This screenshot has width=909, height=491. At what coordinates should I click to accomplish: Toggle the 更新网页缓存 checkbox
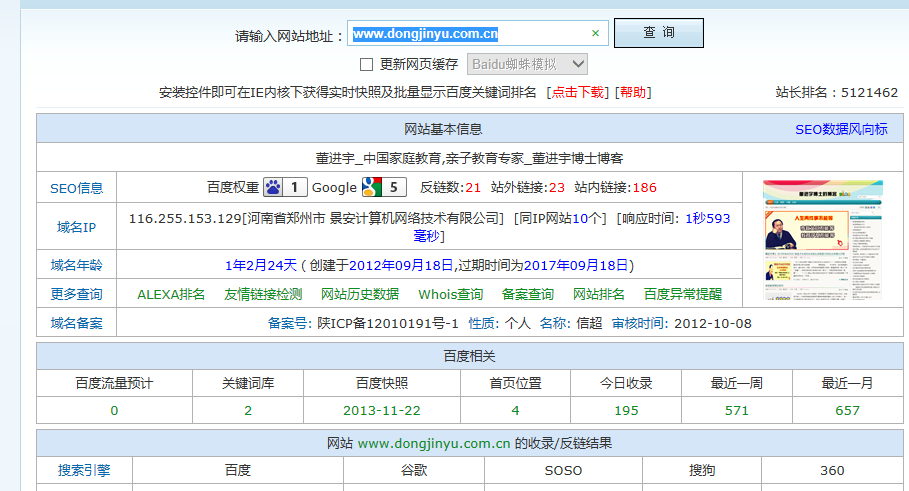366,64
